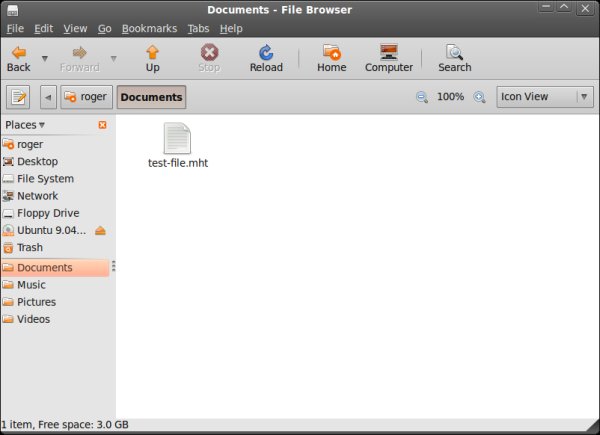This screenshot has width=600, height=435.
Task: Minimize the File Browser window
Action: click(x=546, y=7)
